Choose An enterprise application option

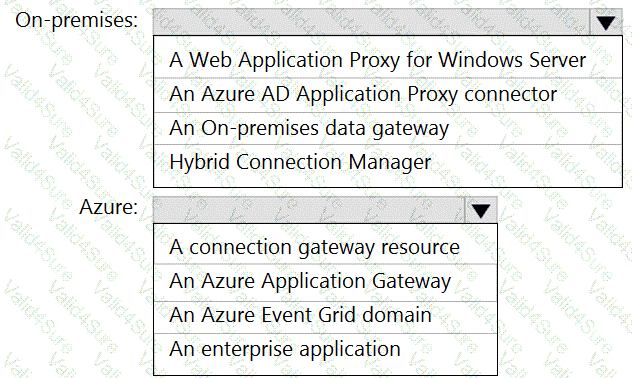(325, 349)
